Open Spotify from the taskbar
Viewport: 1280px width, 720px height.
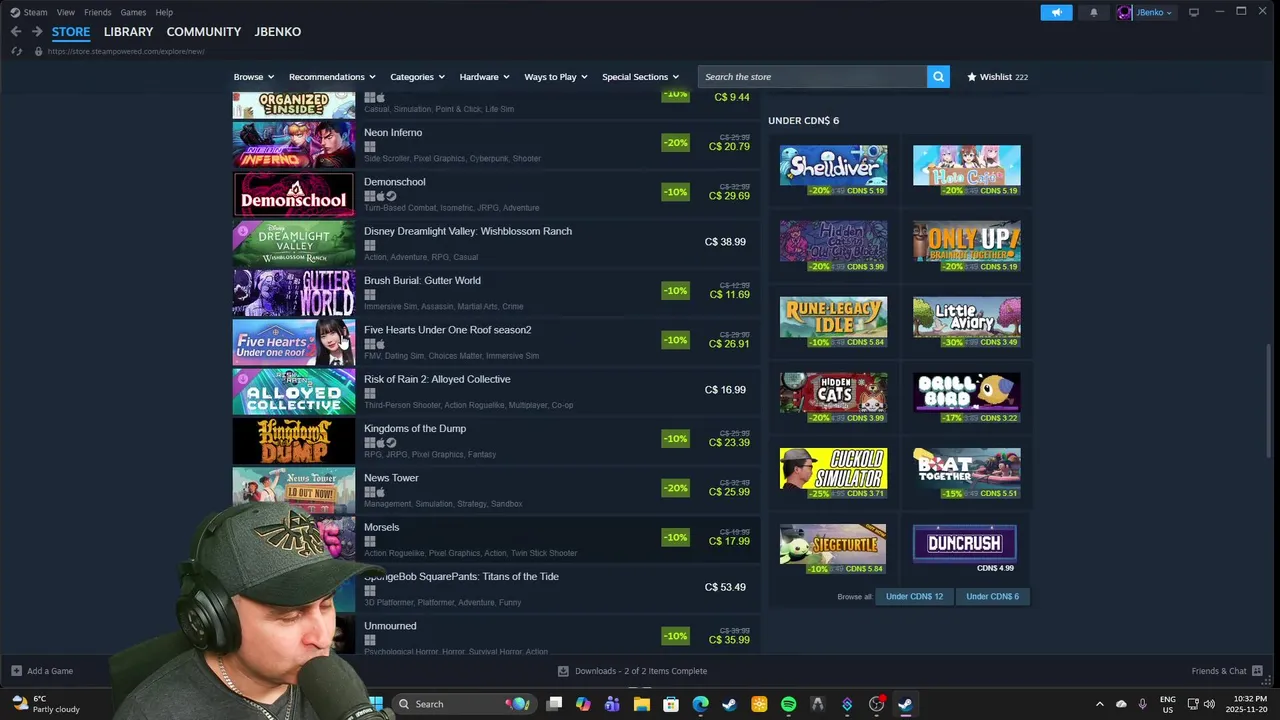click(788, 704)
